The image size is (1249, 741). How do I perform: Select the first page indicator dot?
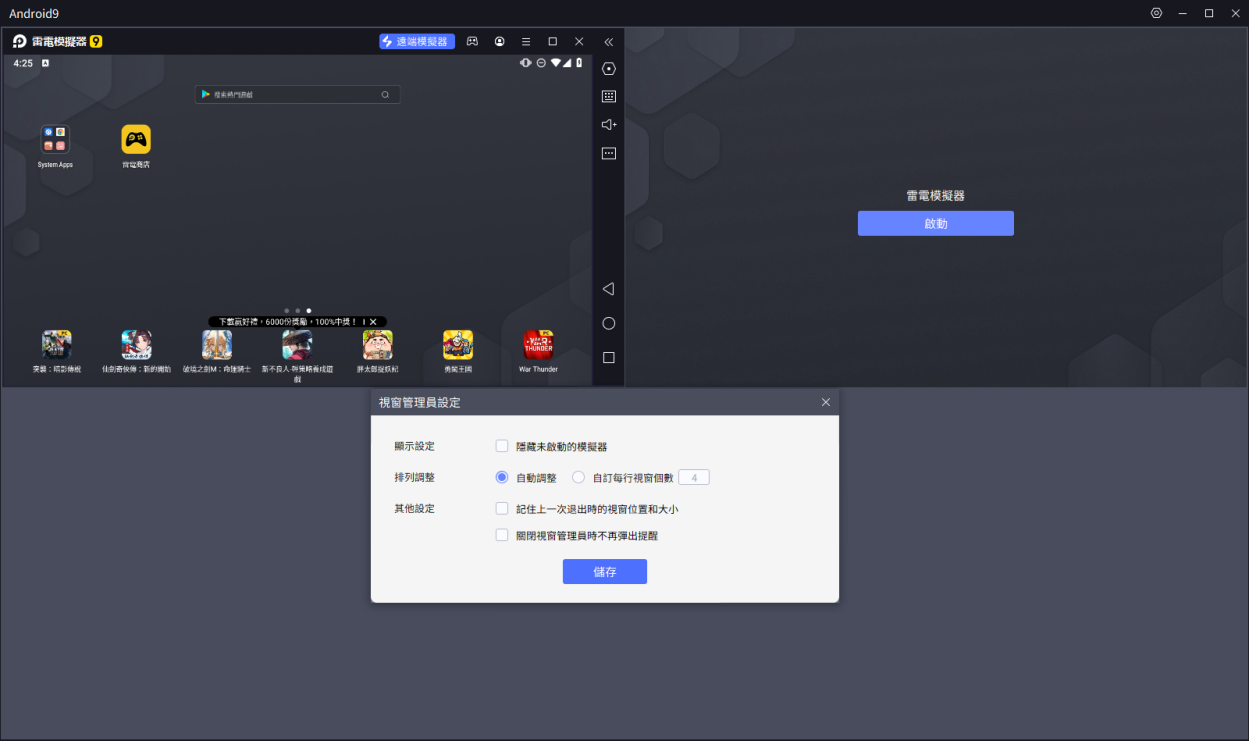(x=286, y=311)
